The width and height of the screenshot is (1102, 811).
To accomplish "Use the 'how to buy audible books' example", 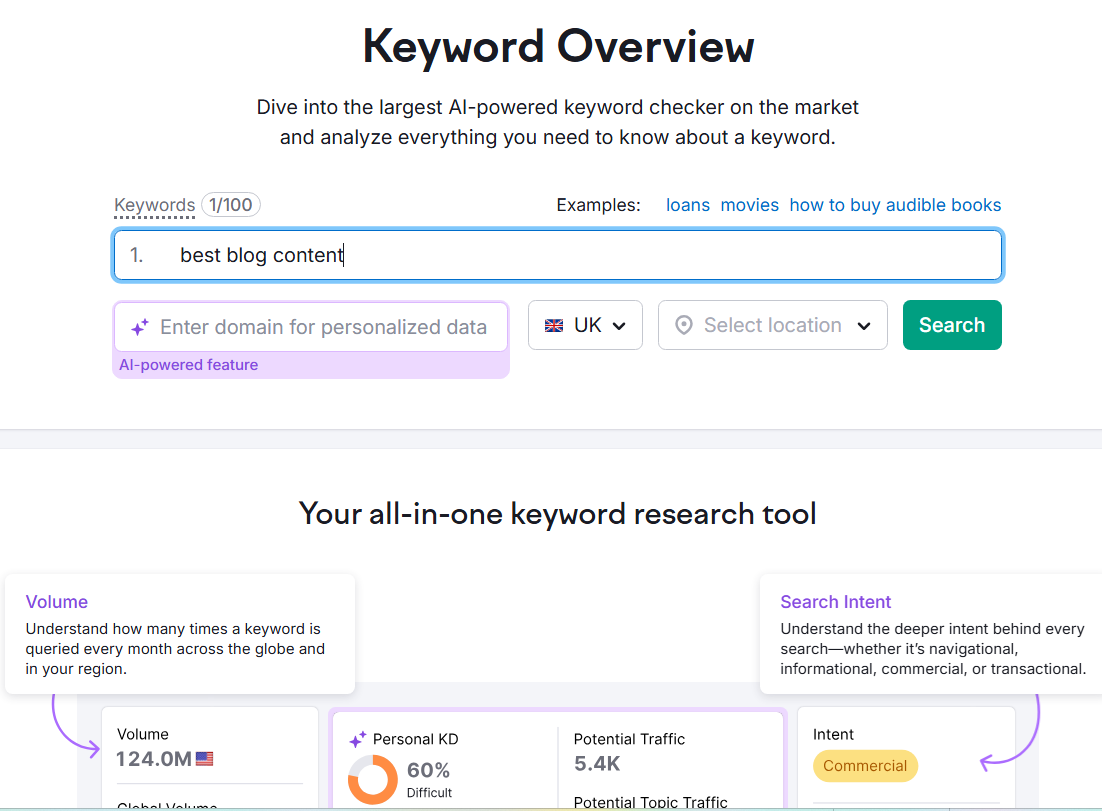I will coord(895,205).
